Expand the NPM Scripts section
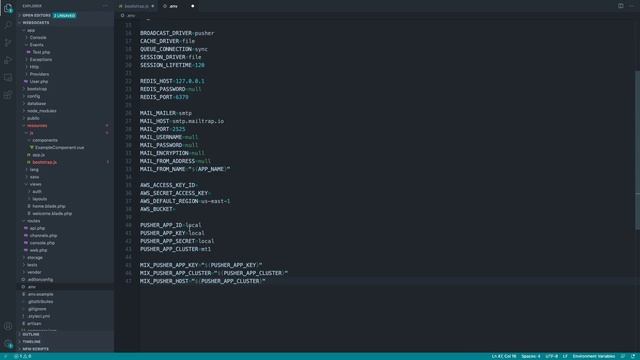The width and height of the screenshot is (640, 360). click(64, 349)
